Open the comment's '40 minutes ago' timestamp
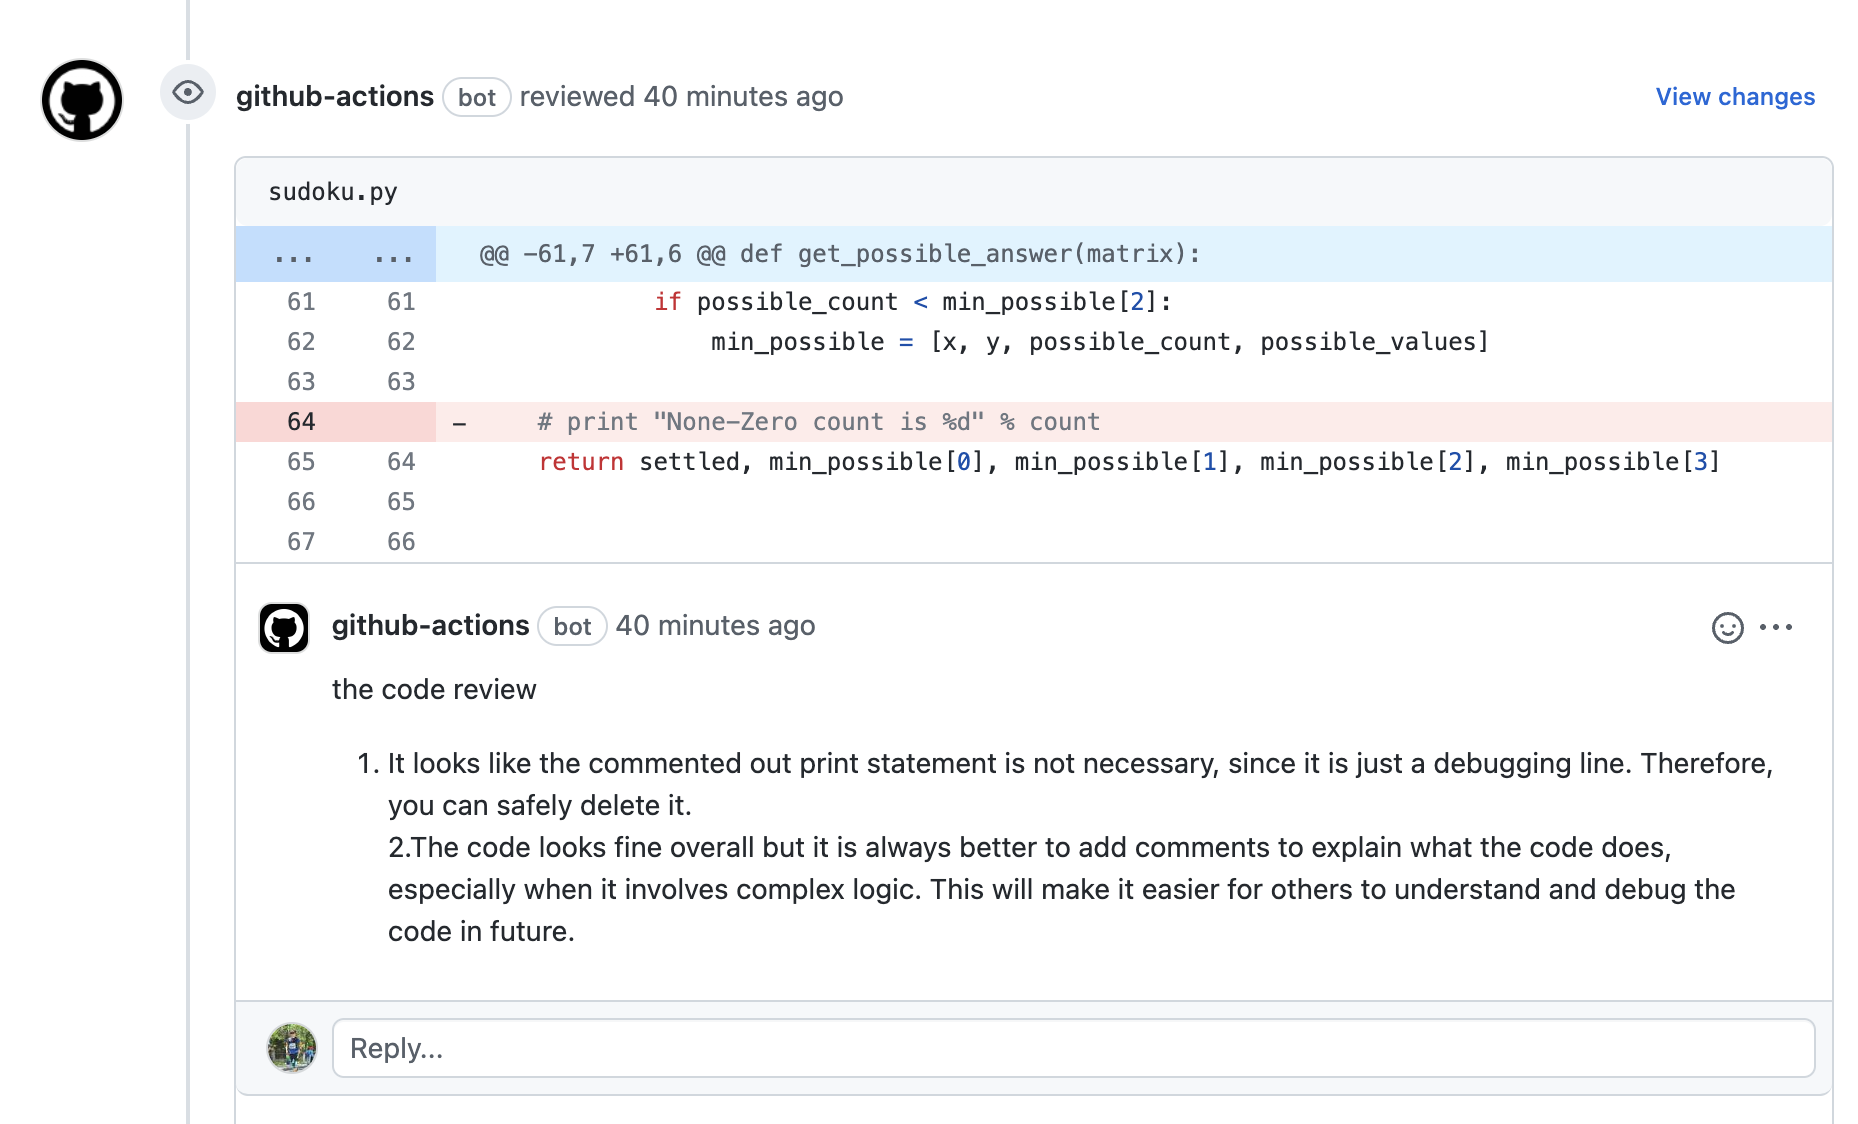The image size is (1858, 1124). tap(716, 626)
